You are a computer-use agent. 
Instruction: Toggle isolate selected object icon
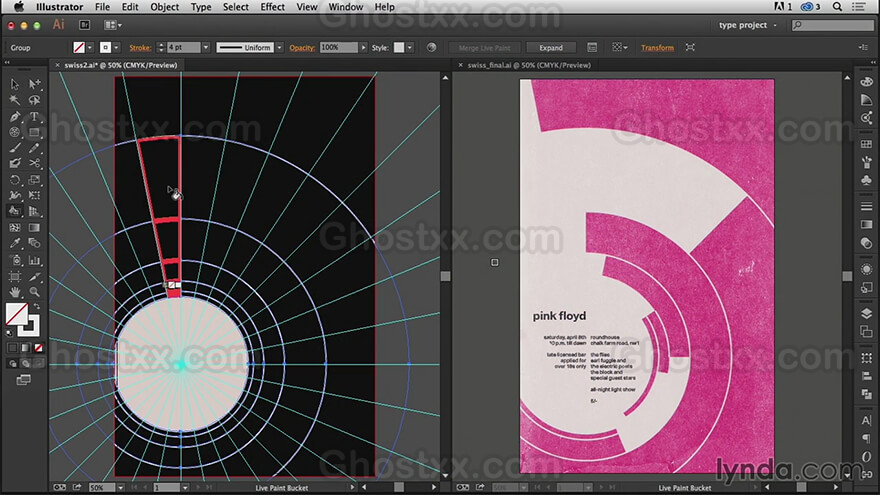(690, 48)
